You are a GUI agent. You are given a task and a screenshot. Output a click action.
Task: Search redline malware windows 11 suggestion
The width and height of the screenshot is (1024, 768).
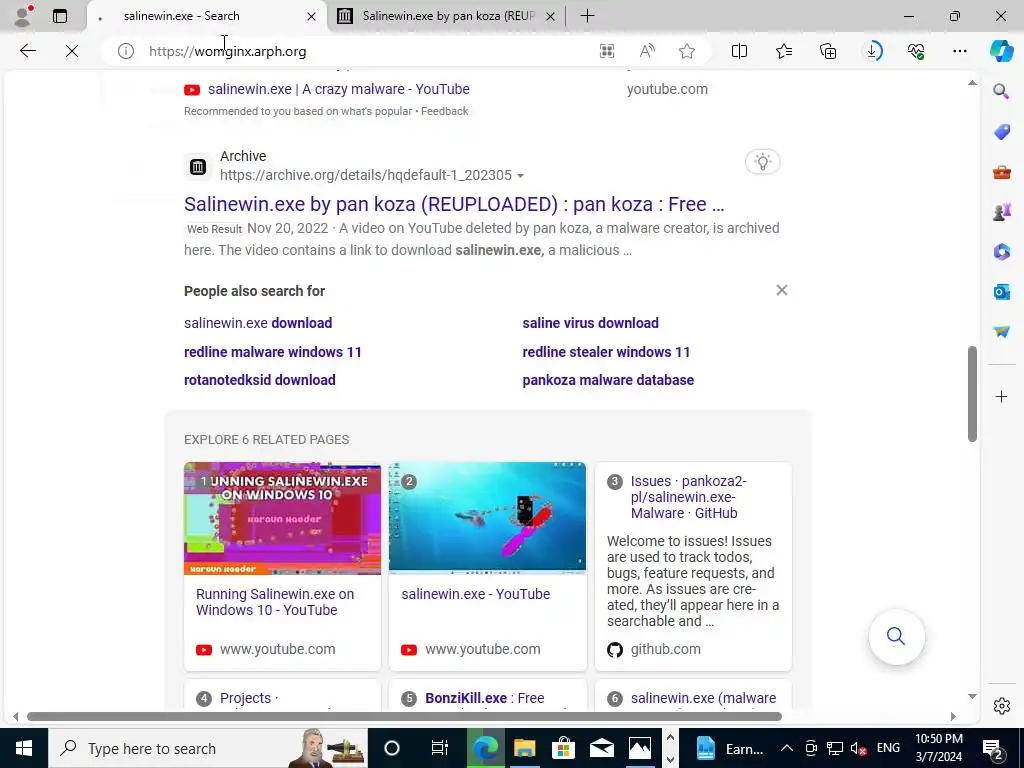click(x=272, y=351)
